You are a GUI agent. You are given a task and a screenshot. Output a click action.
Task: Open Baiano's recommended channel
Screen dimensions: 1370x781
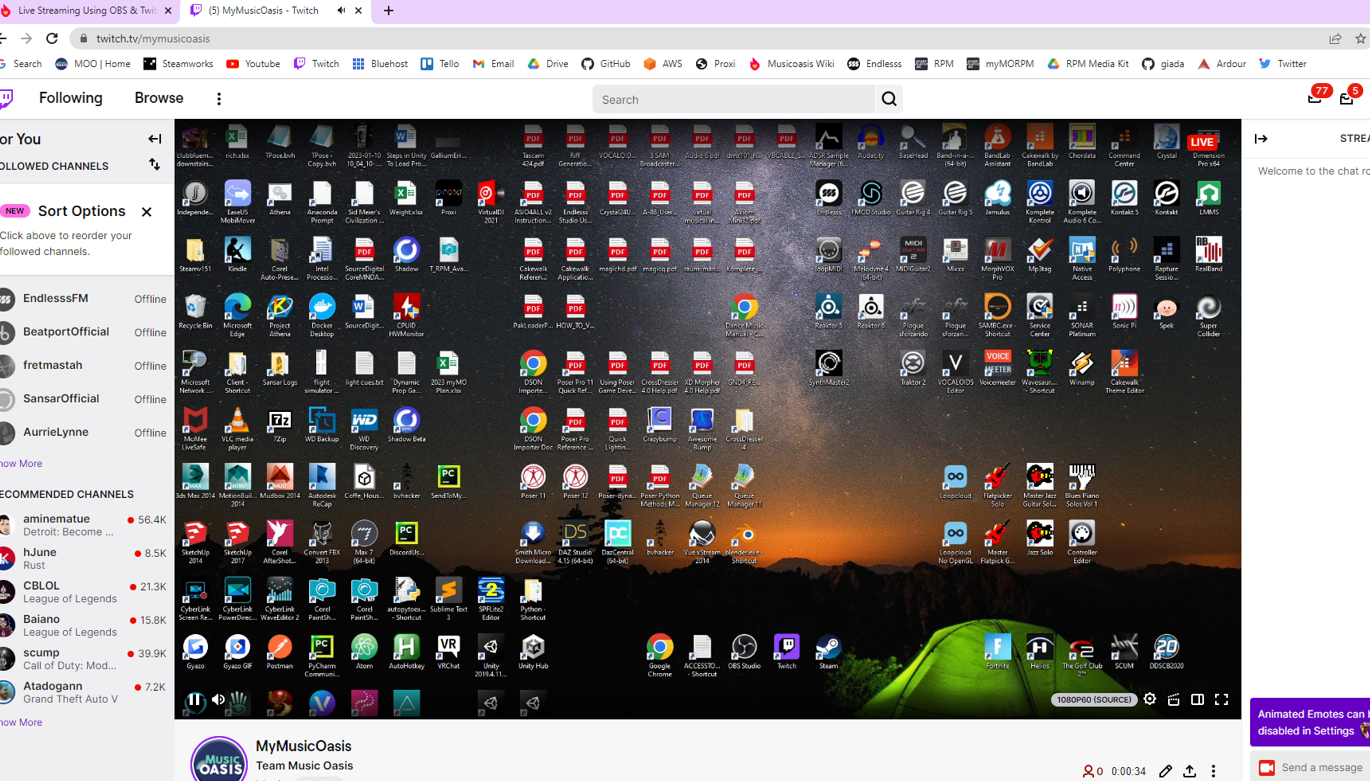84,625
